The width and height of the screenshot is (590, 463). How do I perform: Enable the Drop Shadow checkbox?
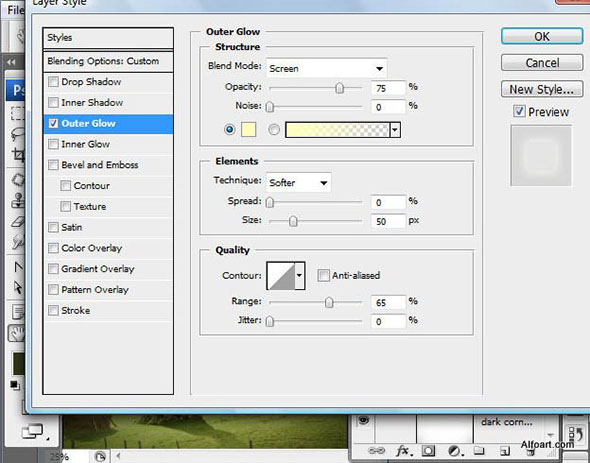point(53,82)
